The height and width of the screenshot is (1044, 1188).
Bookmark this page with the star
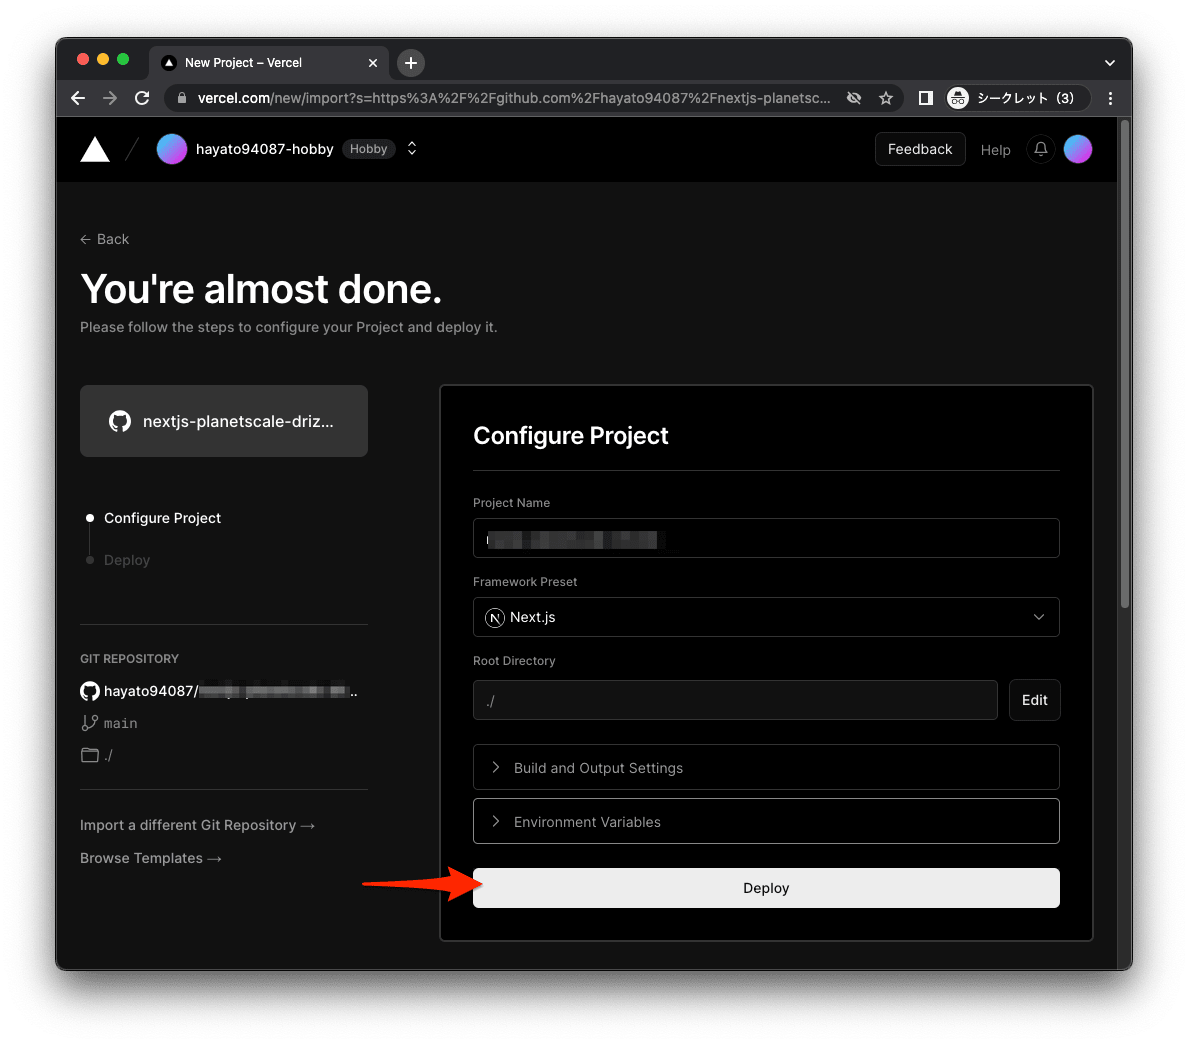886,98
